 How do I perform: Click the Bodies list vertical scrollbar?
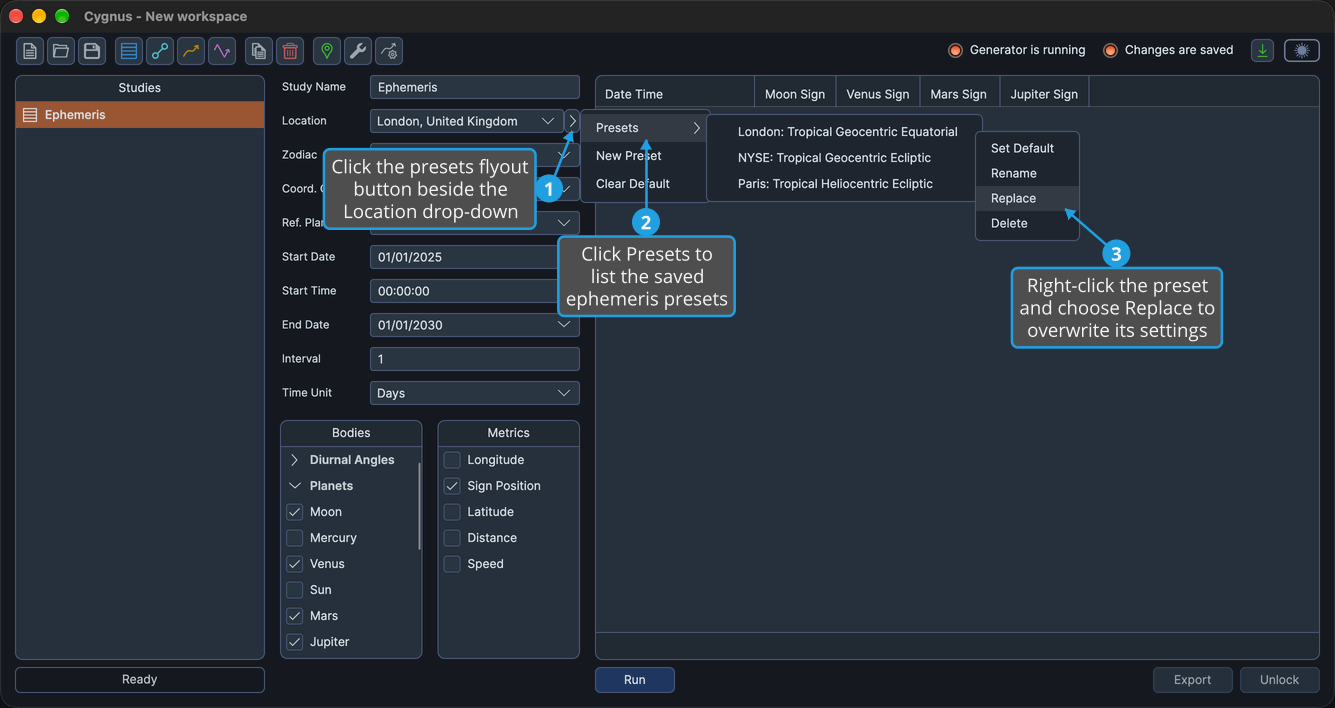pos(419,505)
